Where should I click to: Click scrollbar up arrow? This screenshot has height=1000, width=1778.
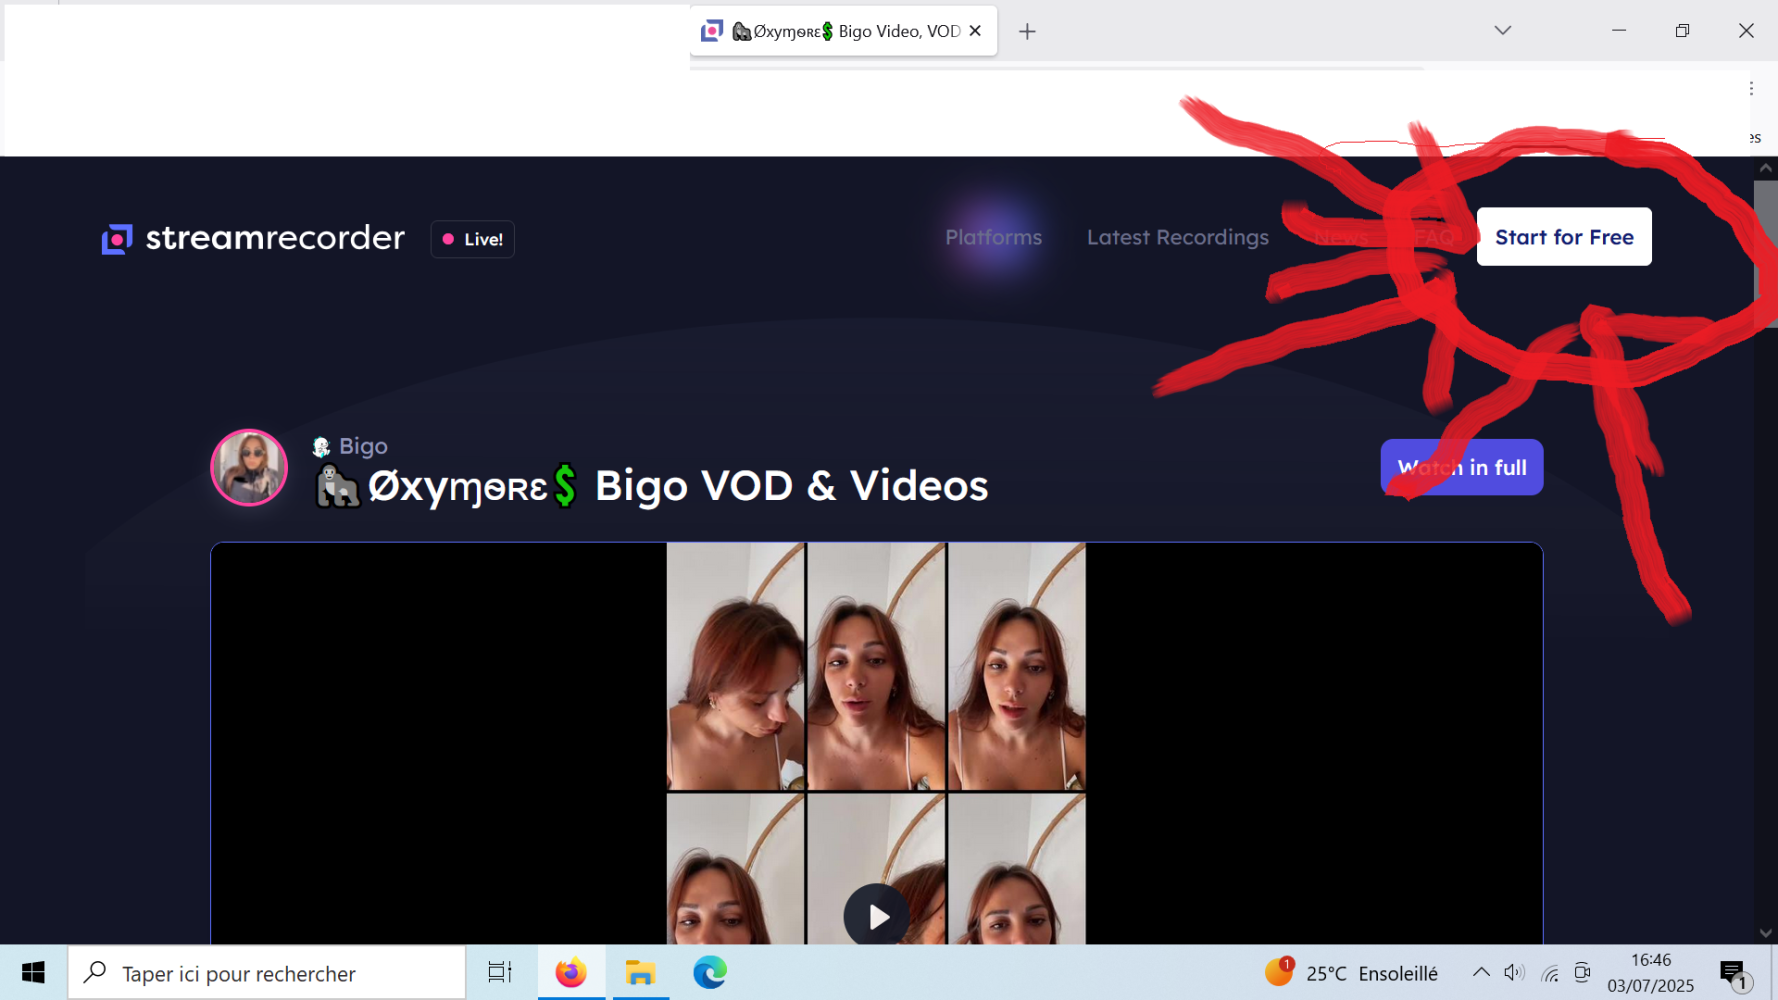[x=1766, y=168]
